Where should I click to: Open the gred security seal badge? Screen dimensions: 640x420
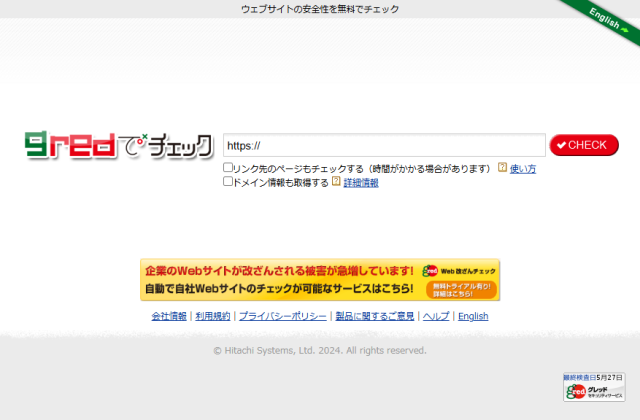click(x=594, y=387)
